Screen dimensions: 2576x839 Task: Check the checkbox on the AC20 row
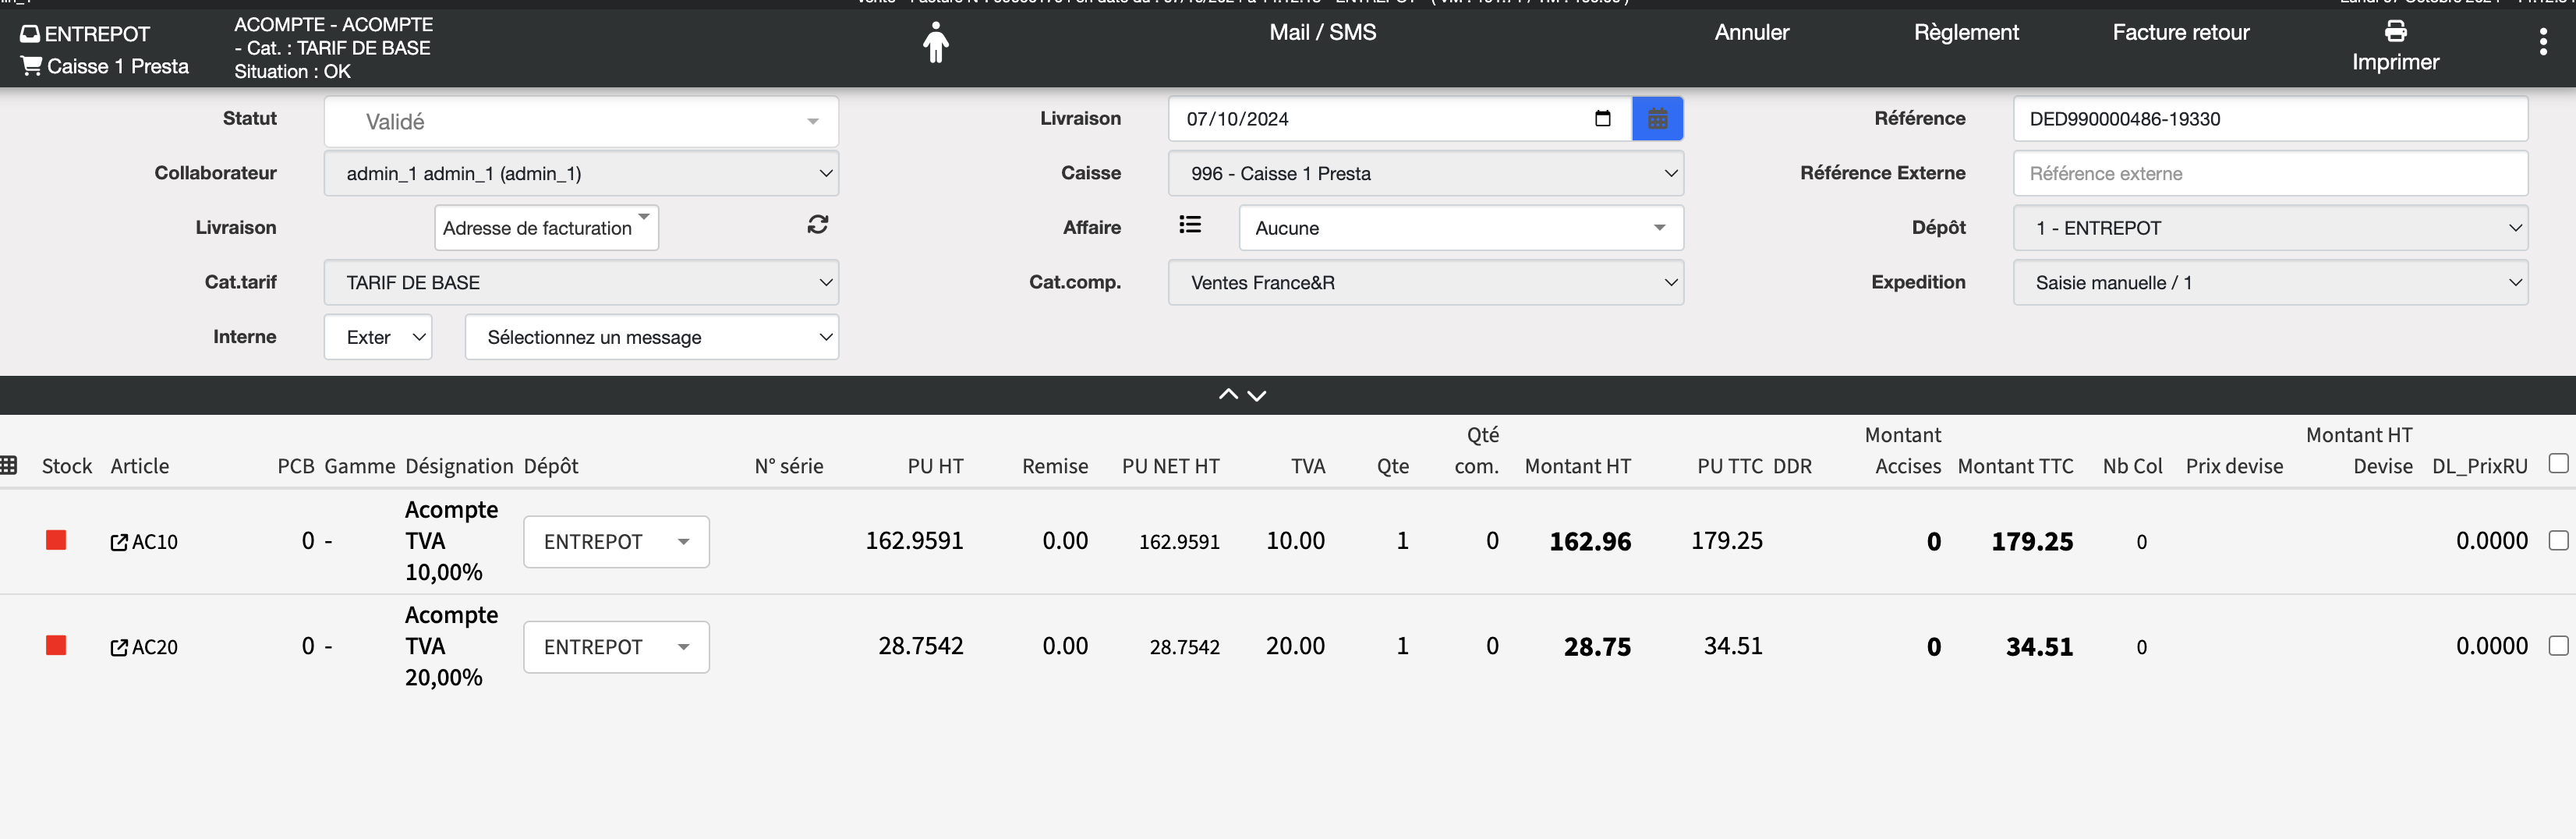coord(2557,646)
